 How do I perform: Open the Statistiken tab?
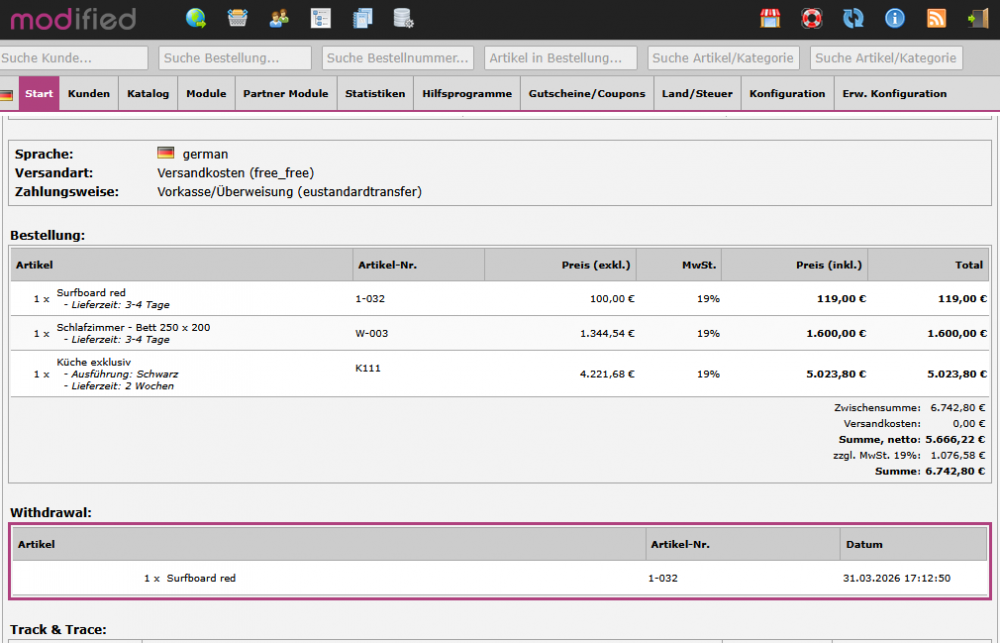point(375,94)
